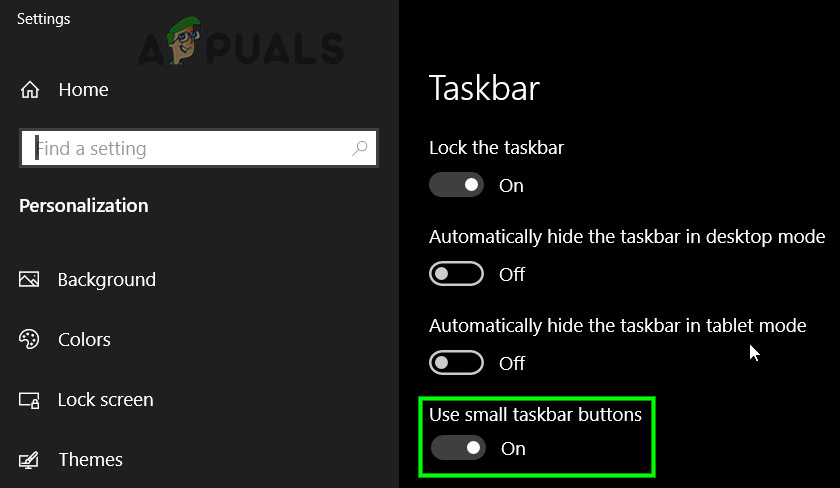
Task: Focus the Find a setting field
Action: (190, 149)
